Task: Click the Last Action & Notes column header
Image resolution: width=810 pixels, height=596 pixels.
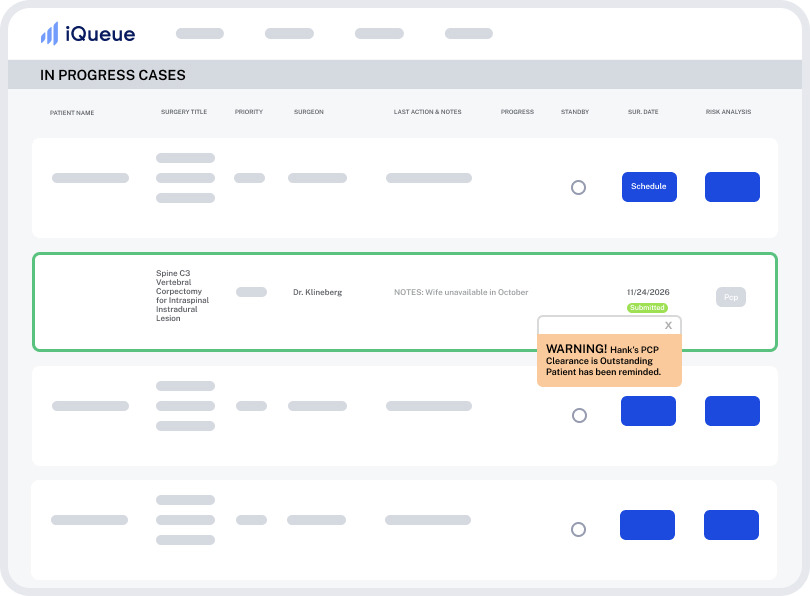Action: pos(427,112)
